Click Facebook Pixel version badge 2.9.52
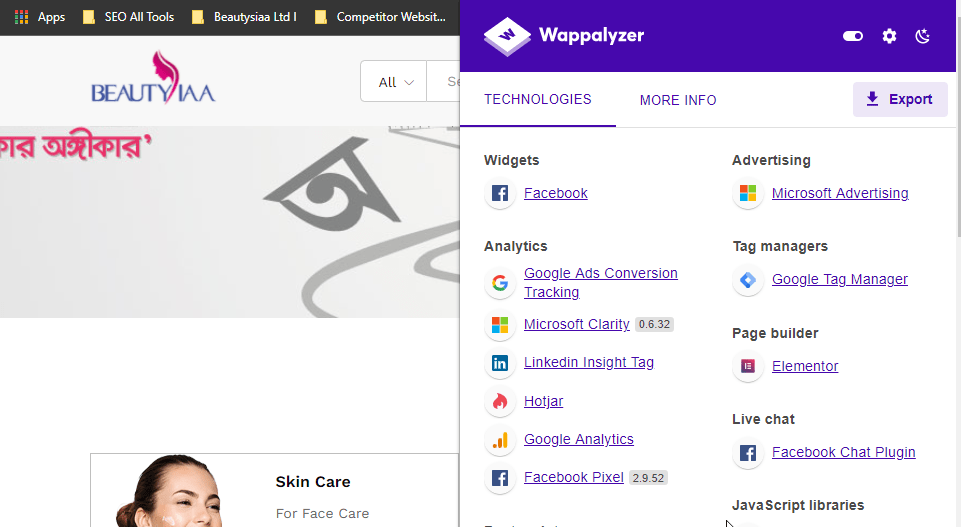This screenshot has height=527, width=961. pos(648,477)
